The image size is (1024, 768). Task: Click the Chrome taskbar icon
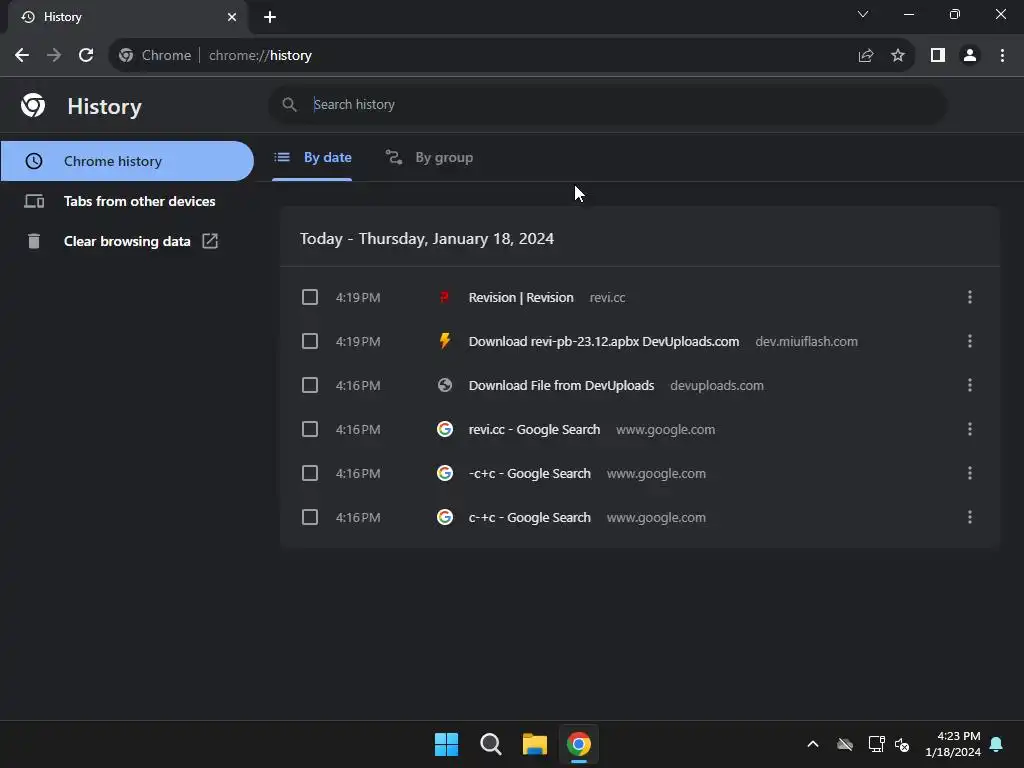(579, 744)
